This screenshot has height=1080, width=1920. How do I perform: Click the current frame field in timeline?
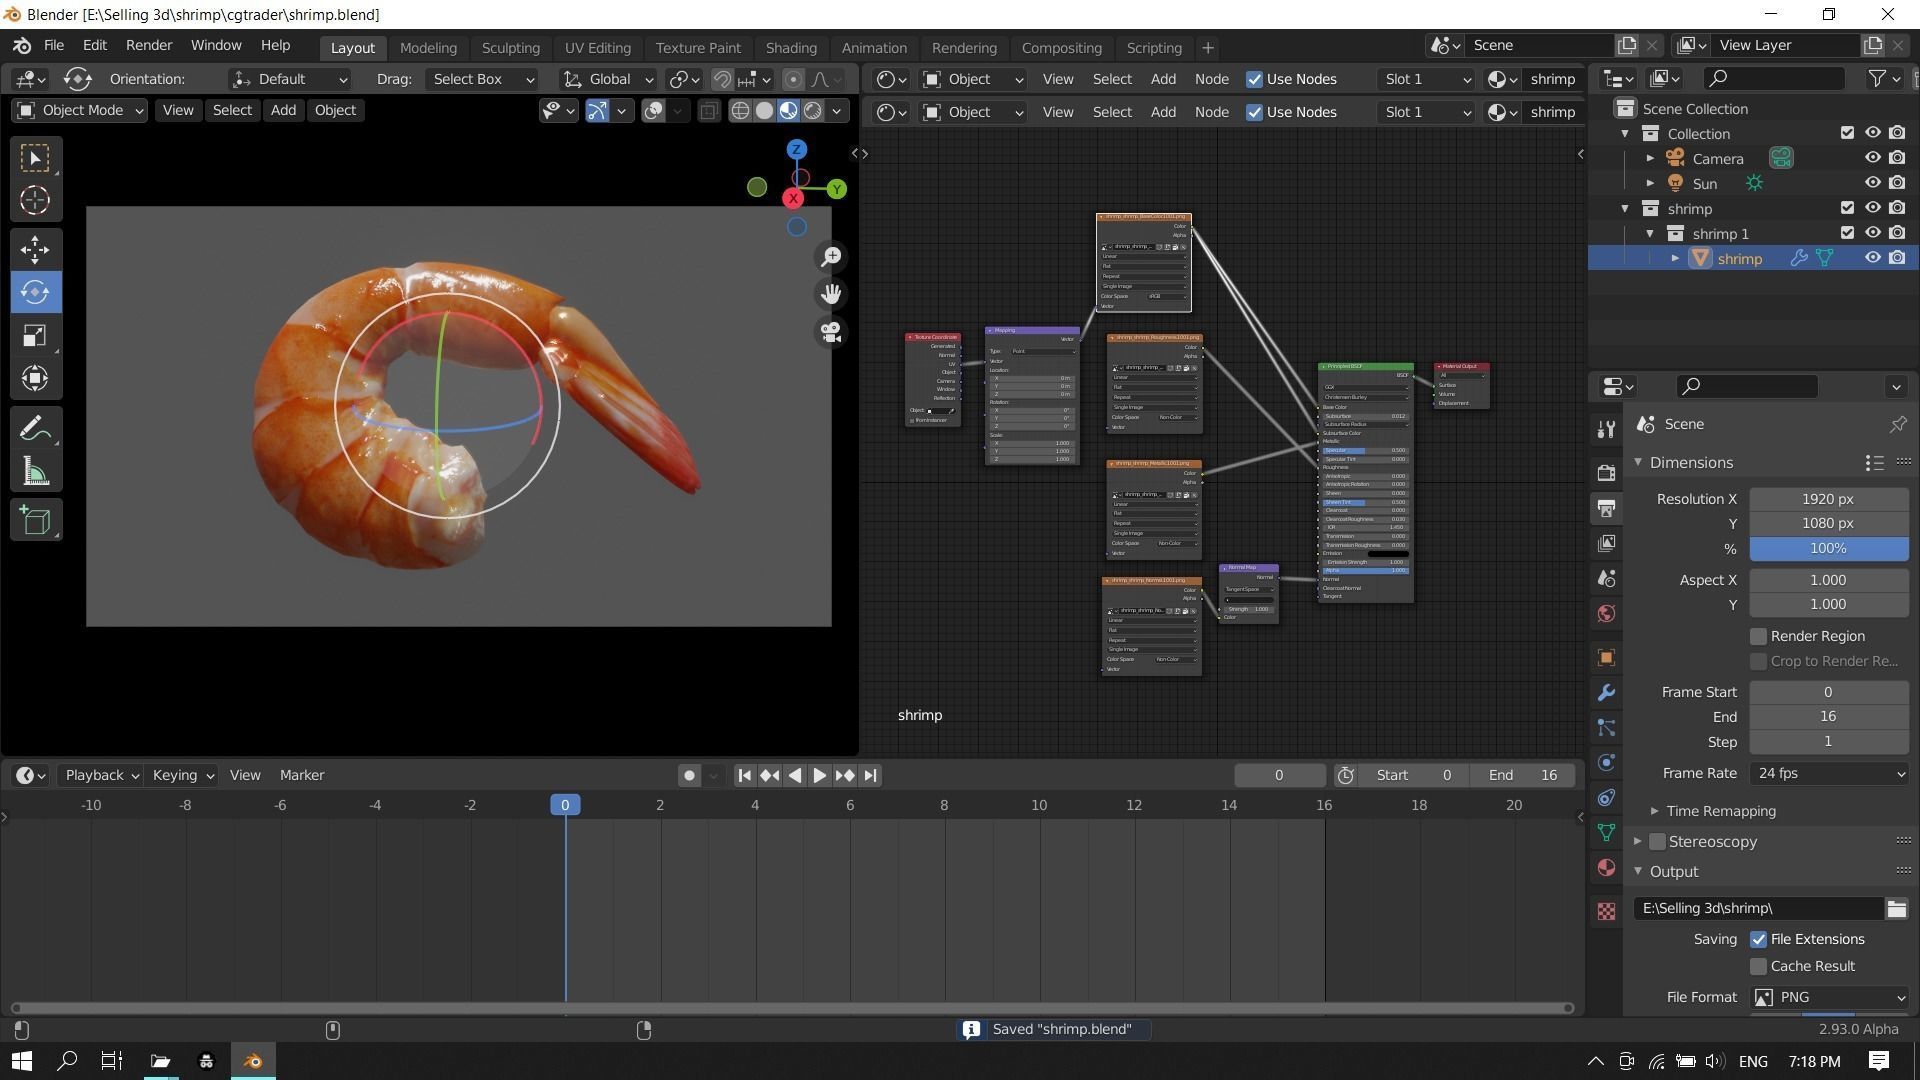[x=1279, y=775]
